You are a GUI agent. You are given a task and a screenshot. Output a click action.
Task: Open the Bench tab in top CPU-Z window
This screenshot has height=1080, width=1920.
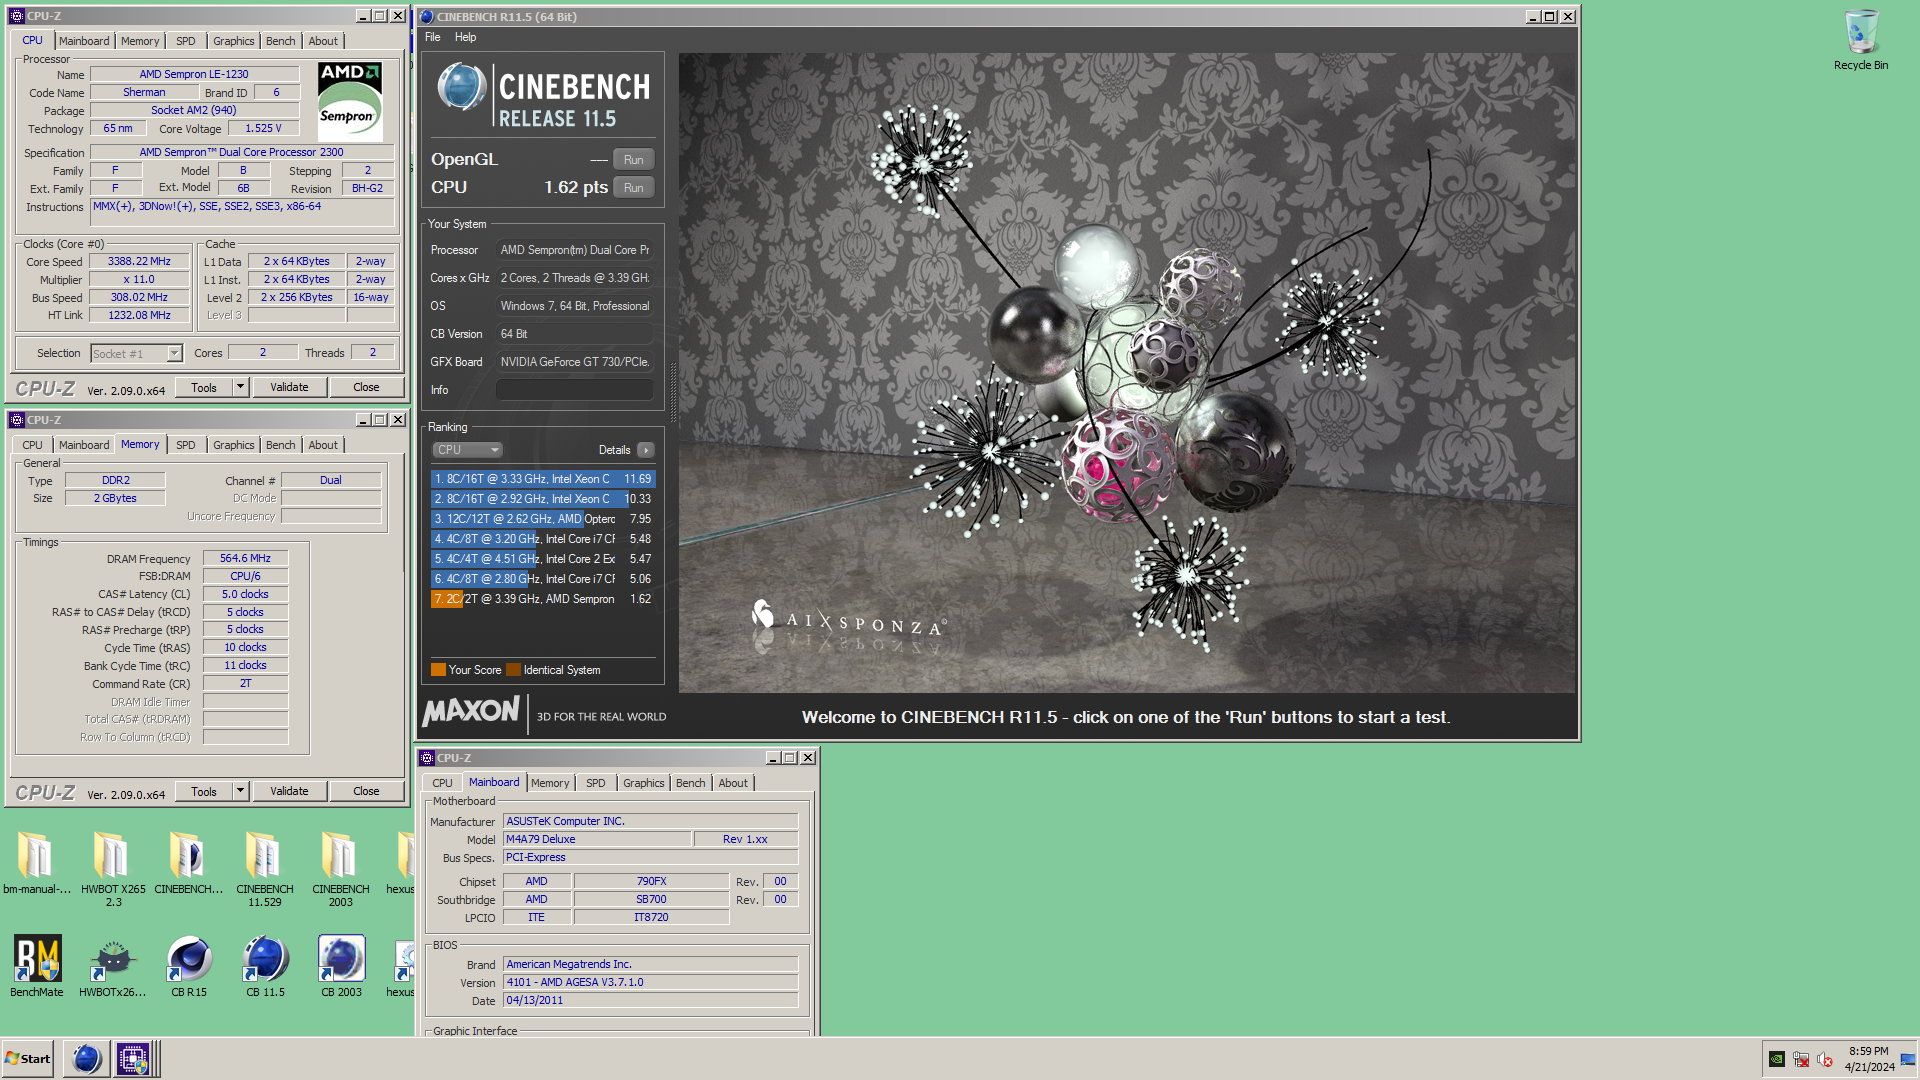click(x=281, y=41)
